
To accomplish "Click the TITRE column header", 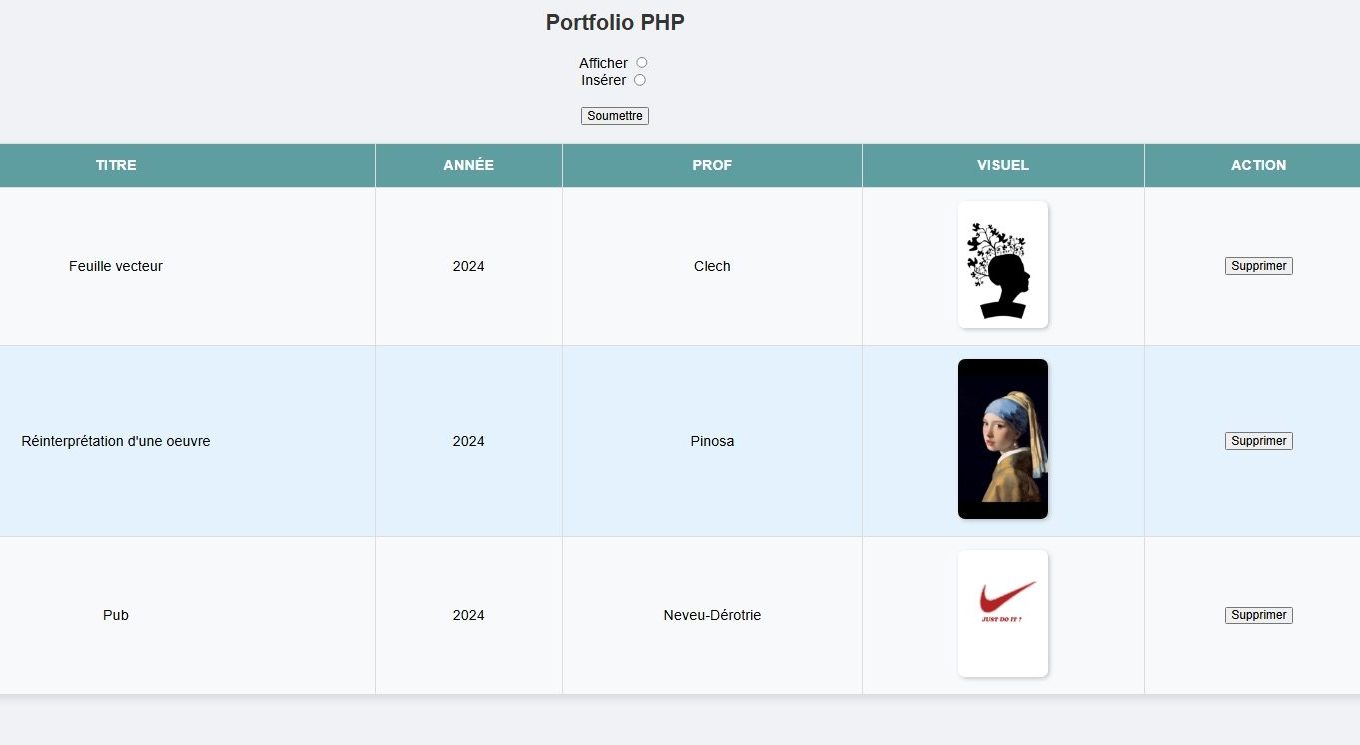I will 116,165.
